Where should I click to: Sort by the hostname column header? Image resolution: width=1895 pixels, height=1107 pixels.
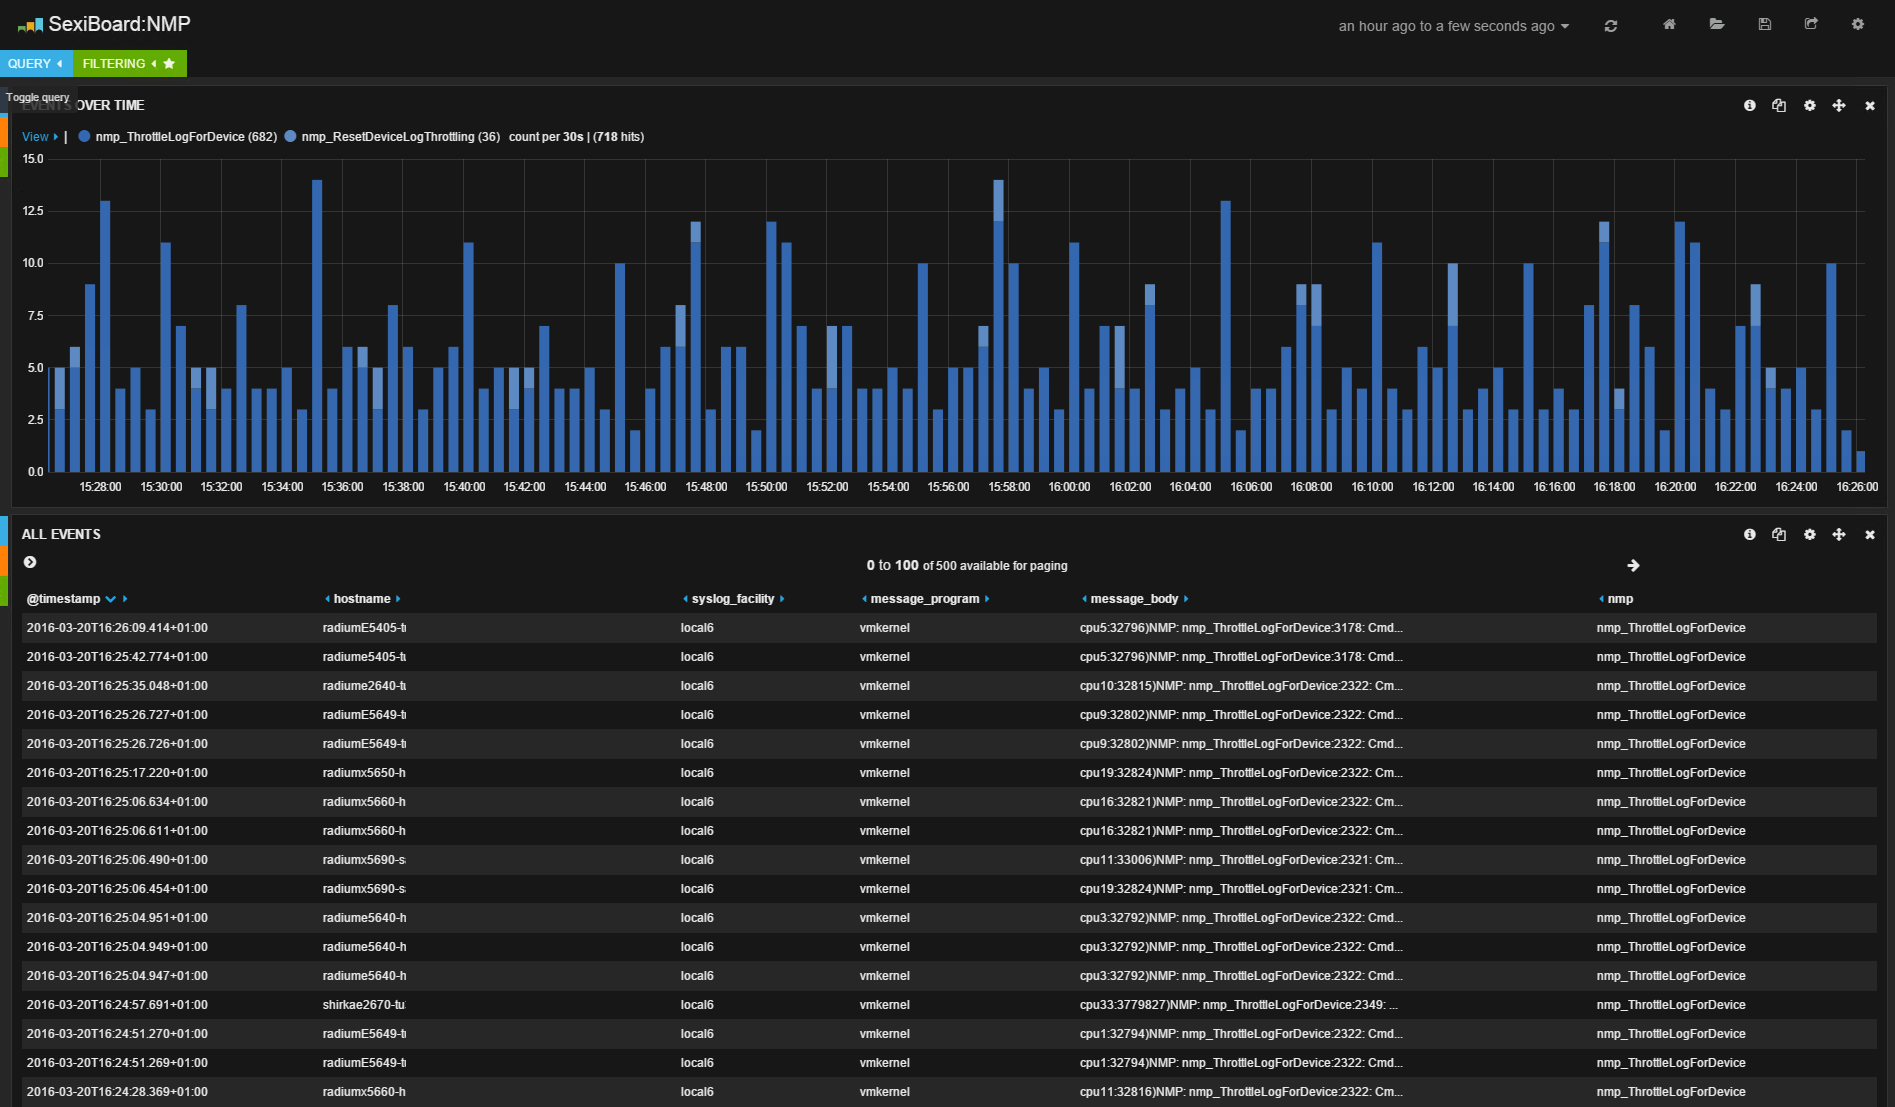pos(361,599)
